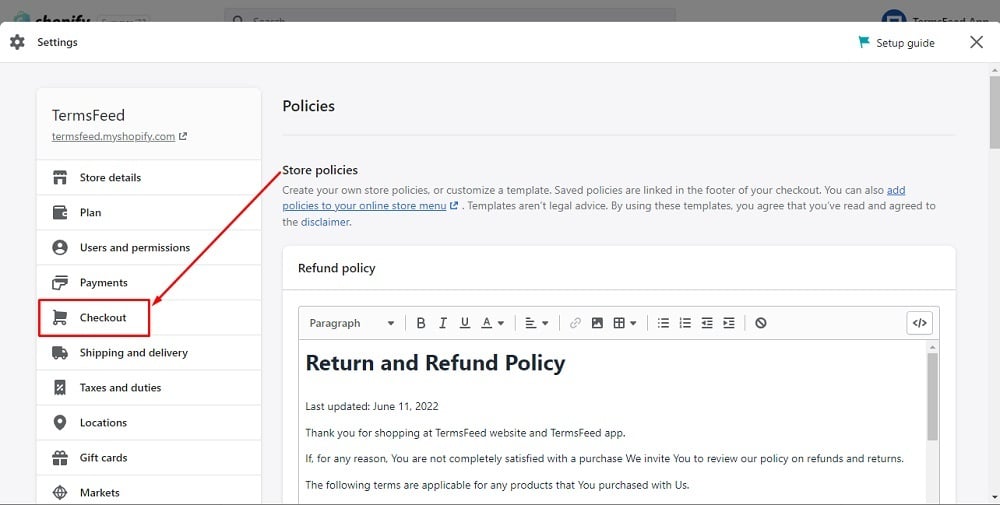Click the shopping cart icon beside Checkout

click(60, 318)
